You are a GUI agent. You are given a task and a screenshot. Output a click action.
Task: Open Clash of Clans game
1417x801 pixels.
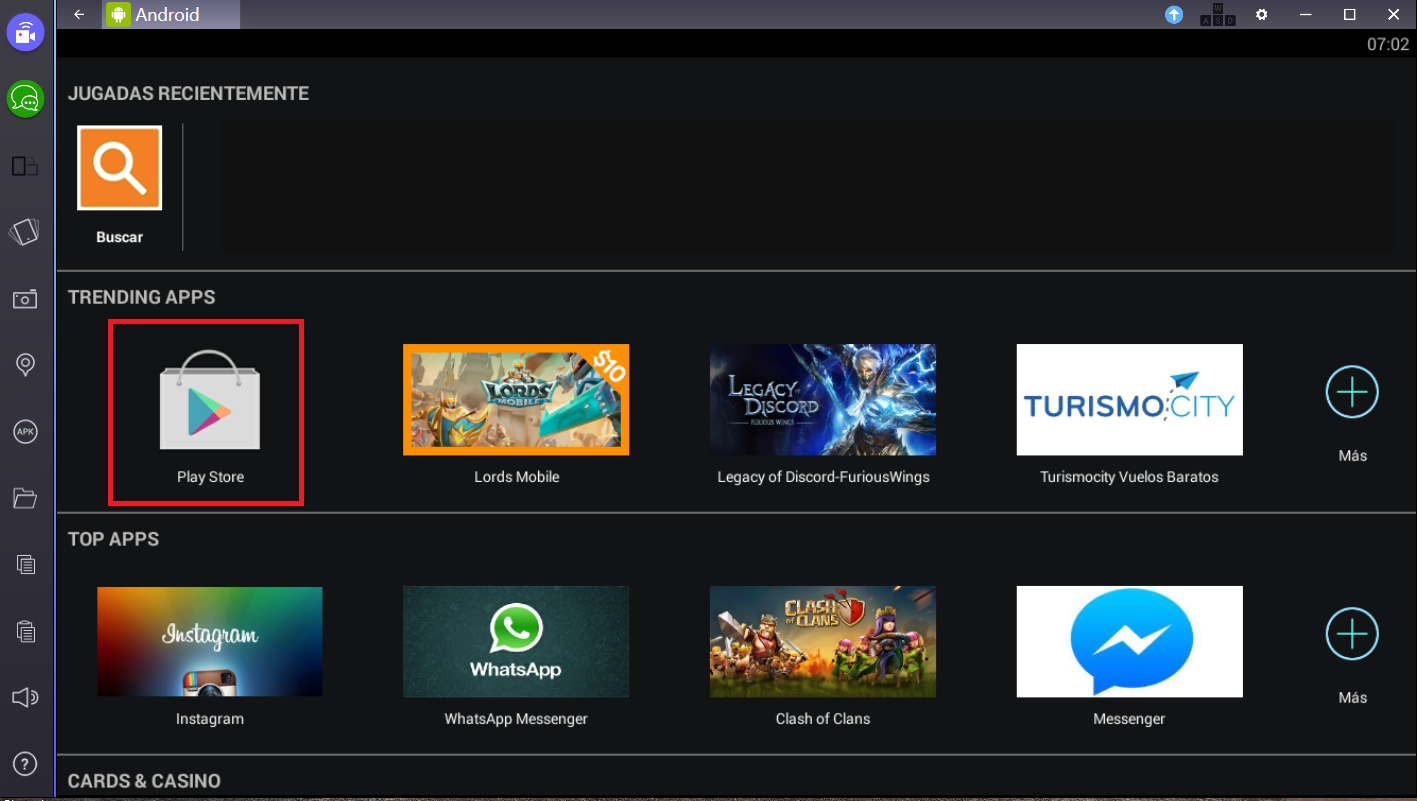point(823,642)
